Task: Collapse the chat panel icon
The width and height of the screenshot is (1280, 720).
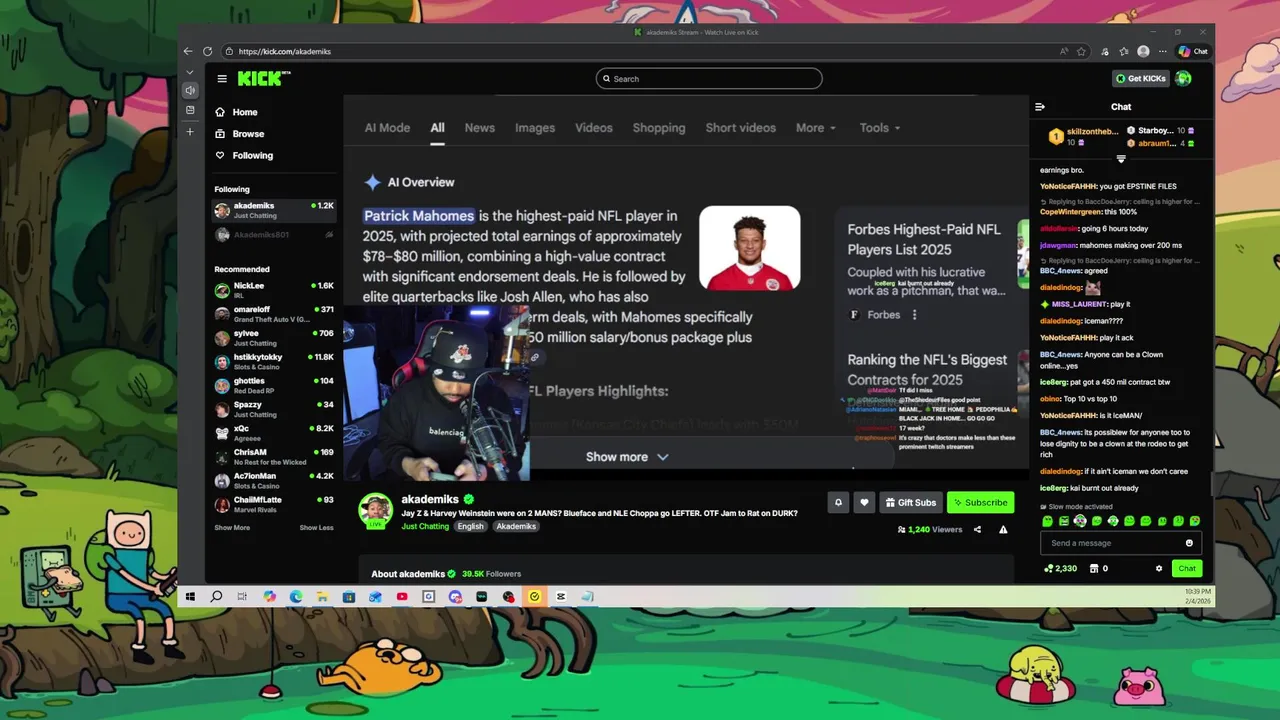Action: coord(1040,107)
